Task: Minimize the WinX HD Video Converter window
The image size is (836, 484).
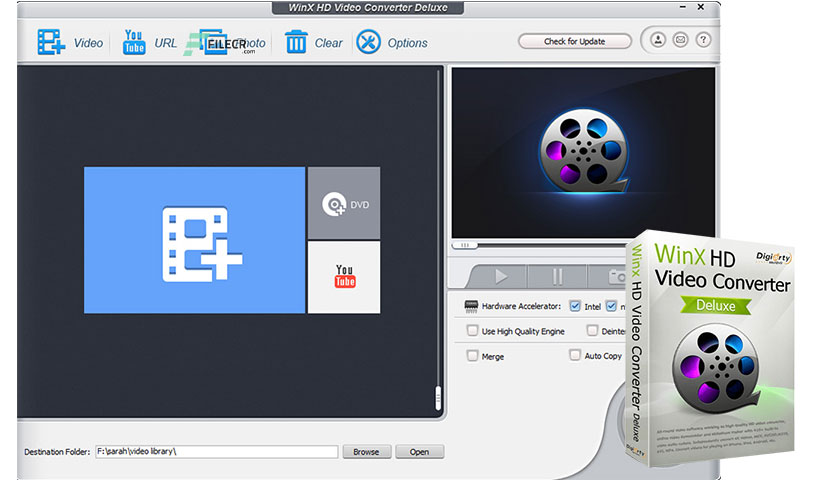Action: 683,7
